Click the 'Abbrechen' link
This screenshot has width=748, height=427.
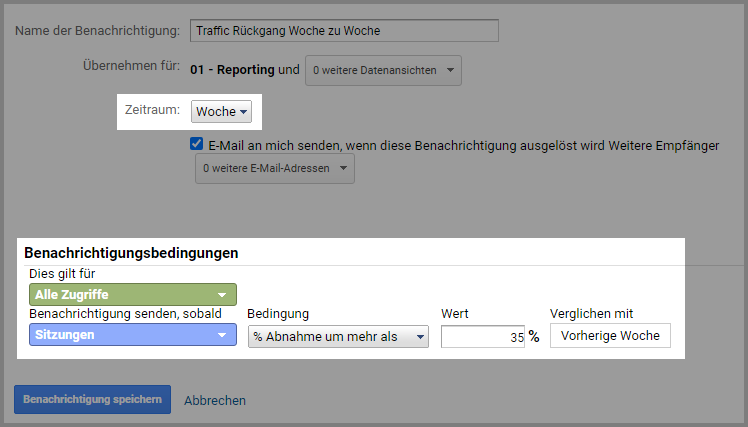coord(215,400)
